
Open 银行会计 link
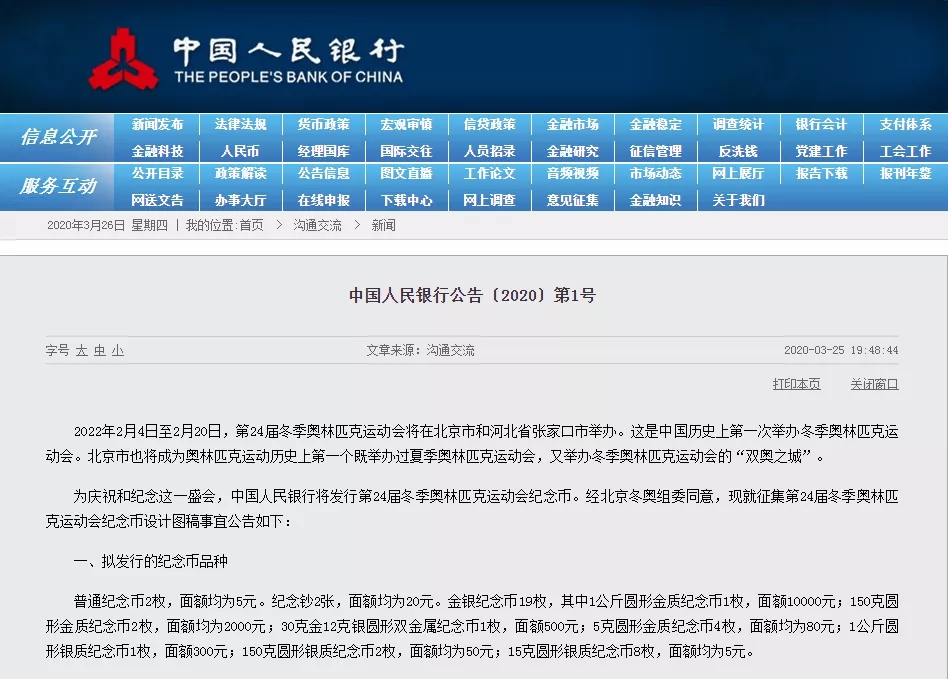pyautogui.click(x=822, y=125)
